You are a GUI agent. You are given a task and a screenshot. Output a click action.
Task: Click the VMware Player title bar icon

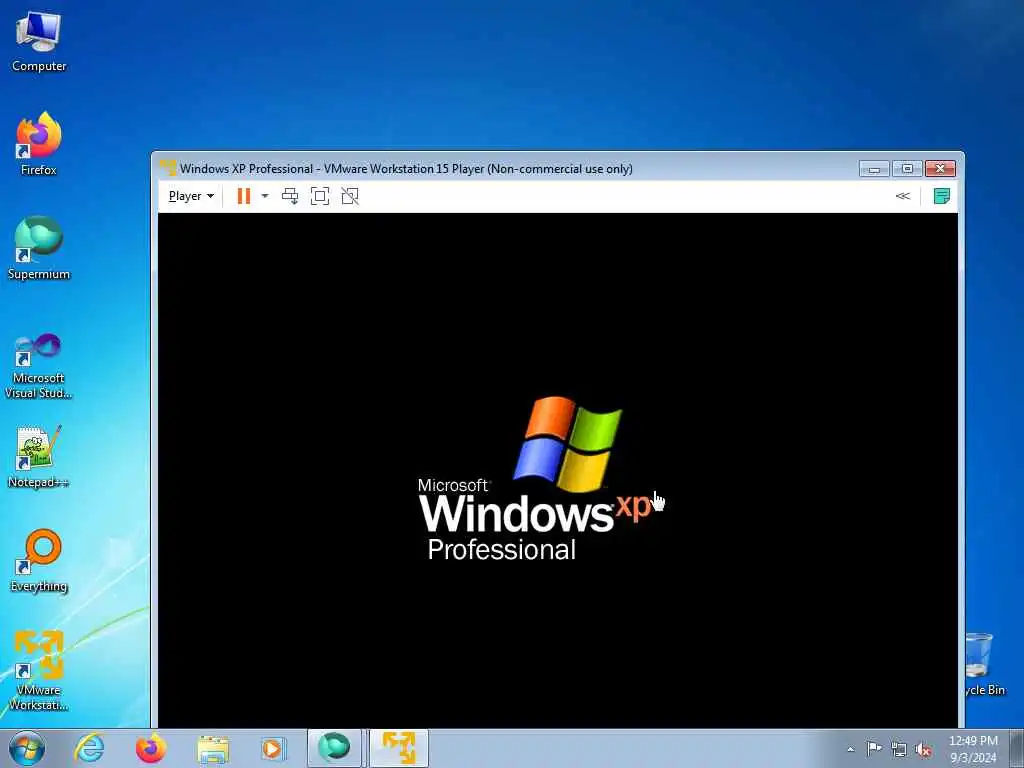[x=168, y=168]
